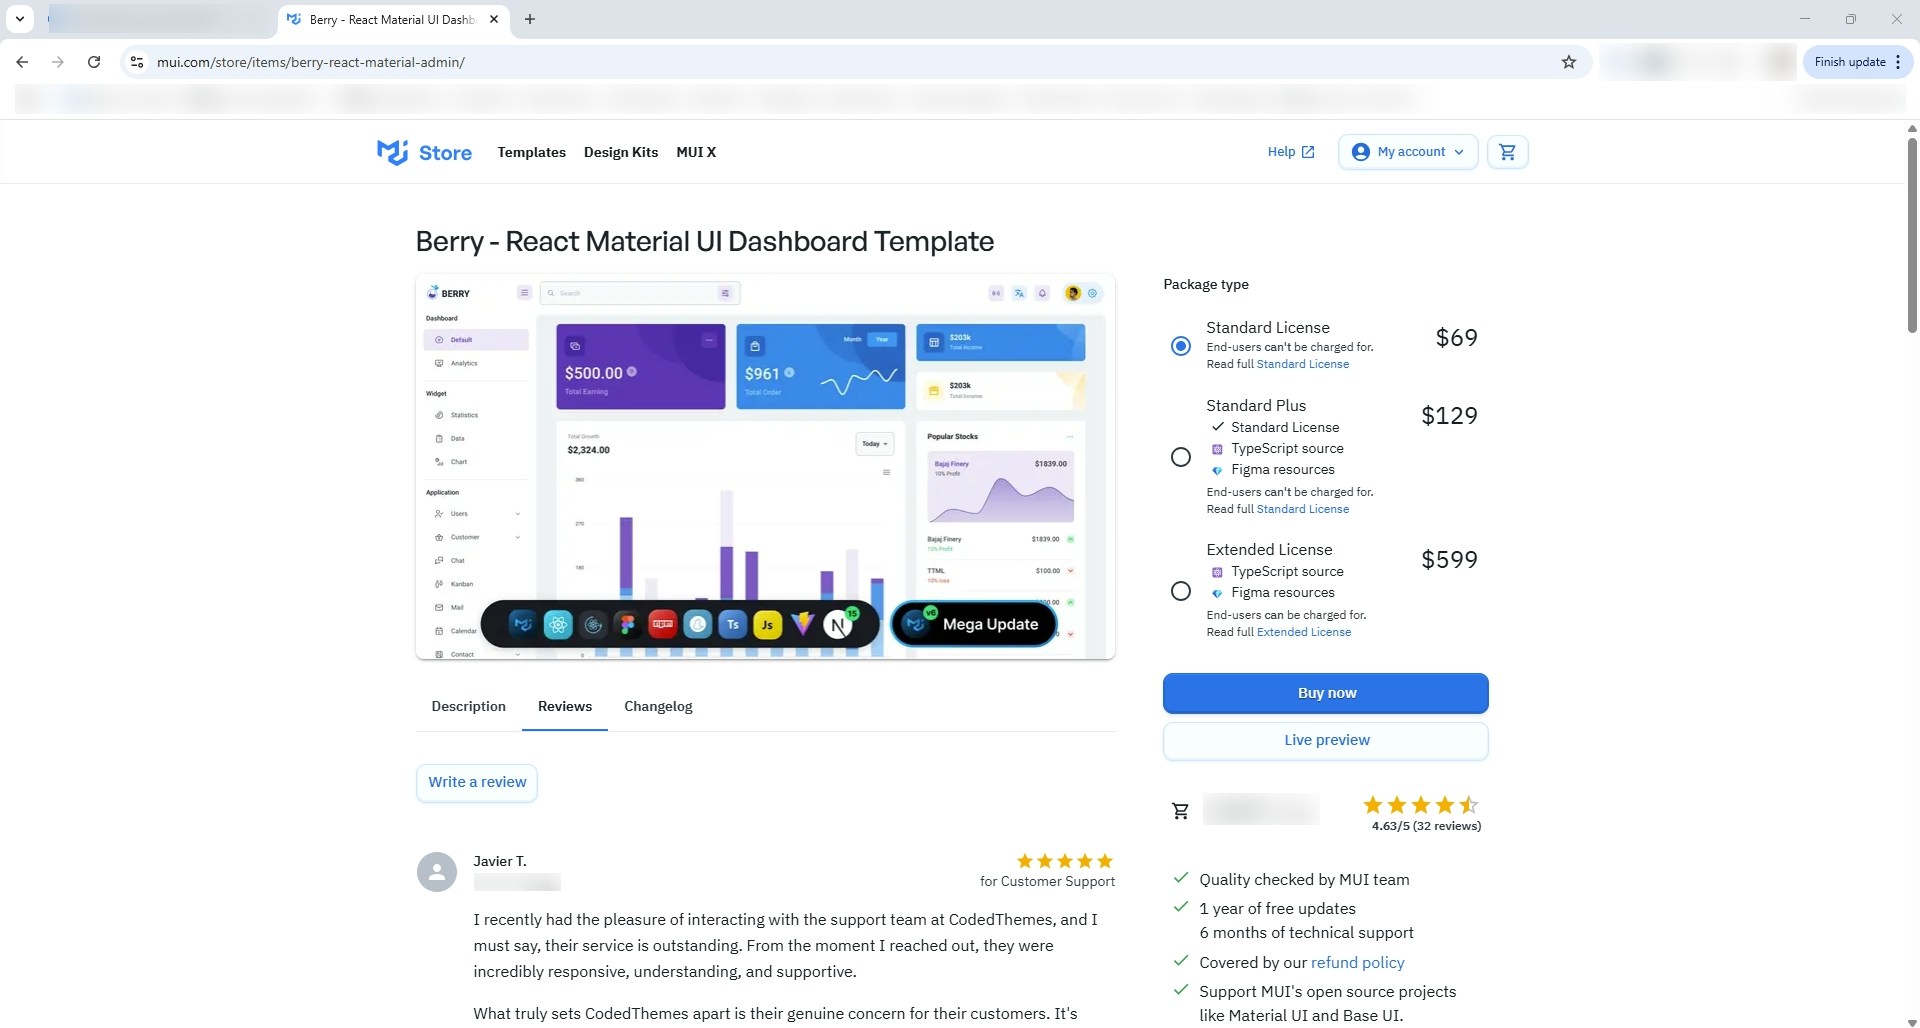Switch to the Reviews tab
Viewport: 1920px width, 1028px height.
coord(565,706)
